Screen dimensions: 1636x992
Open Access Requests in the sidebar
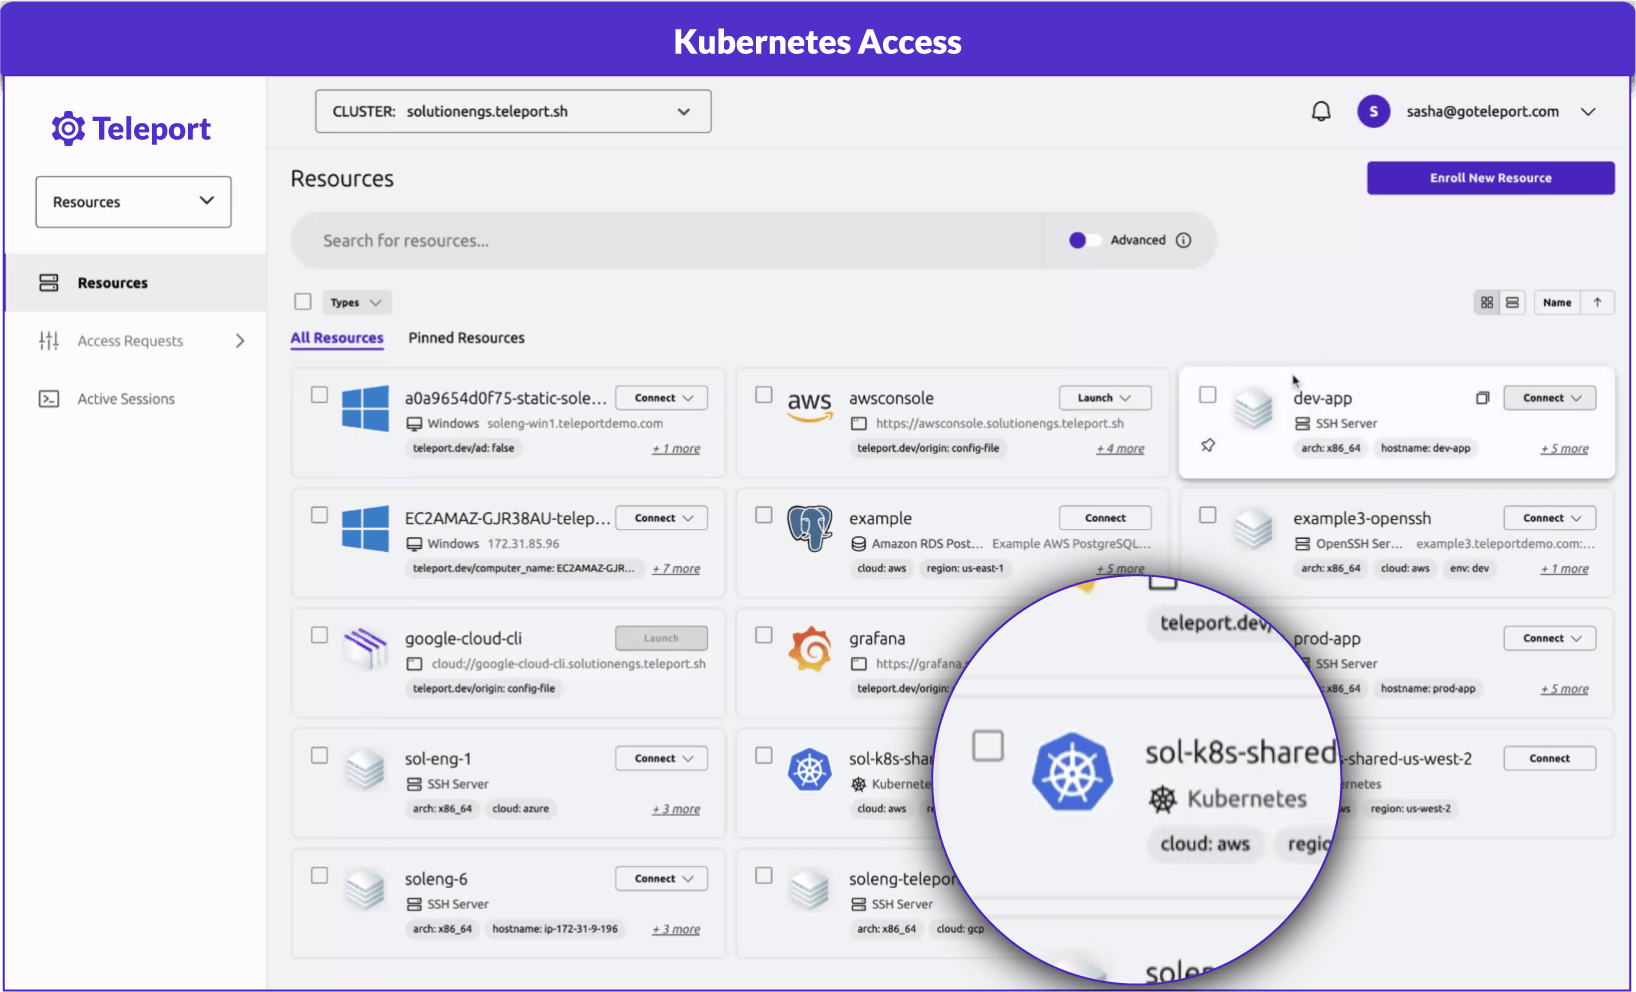click(x=135, y=341)
